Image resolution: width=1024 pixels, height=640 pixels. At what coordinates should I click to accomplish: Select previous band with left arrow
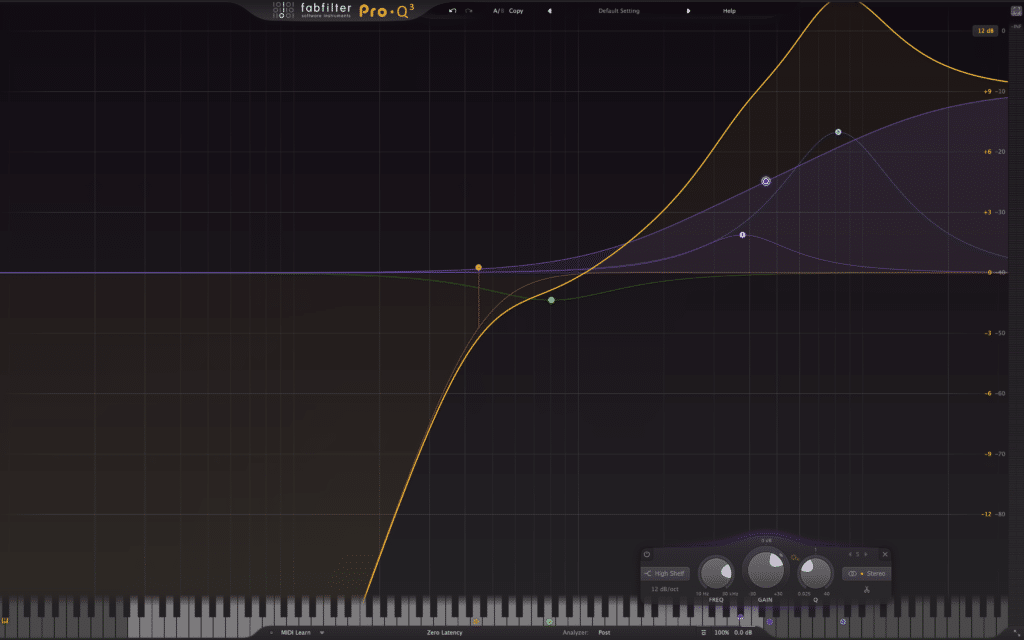point(850,554)
